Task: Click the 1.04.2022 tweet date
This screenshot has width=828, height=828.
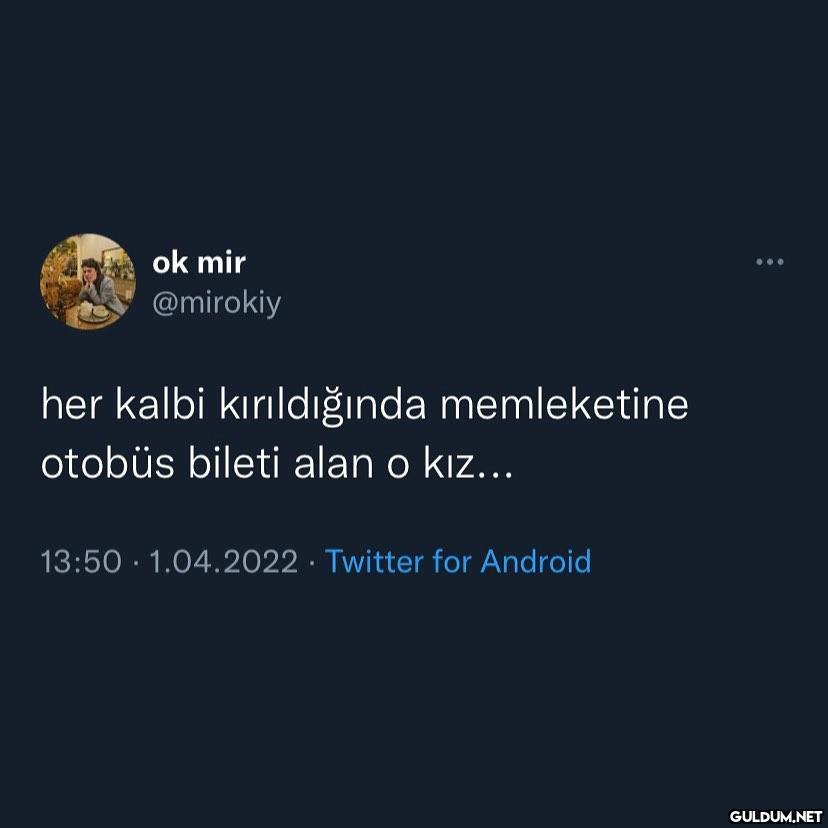Action: pos(224,561)
